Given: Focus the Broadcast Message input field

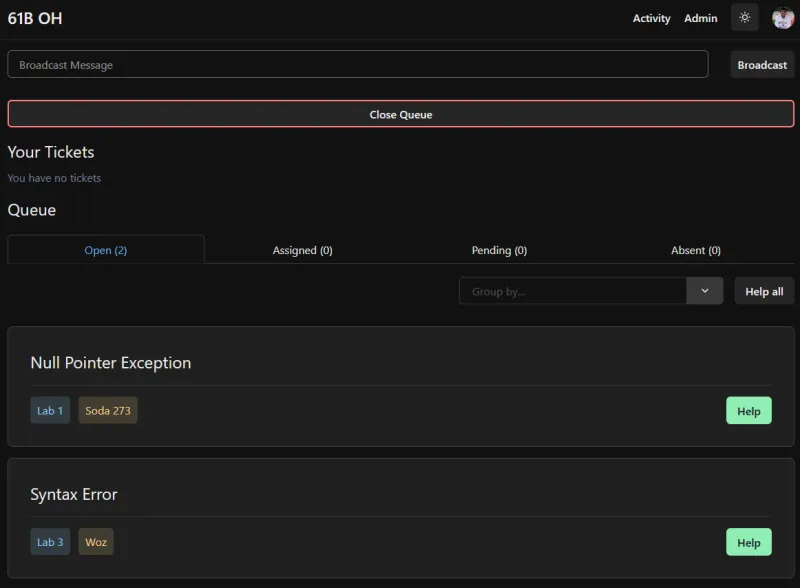Looking at the screenshot, I should [358, 64].
